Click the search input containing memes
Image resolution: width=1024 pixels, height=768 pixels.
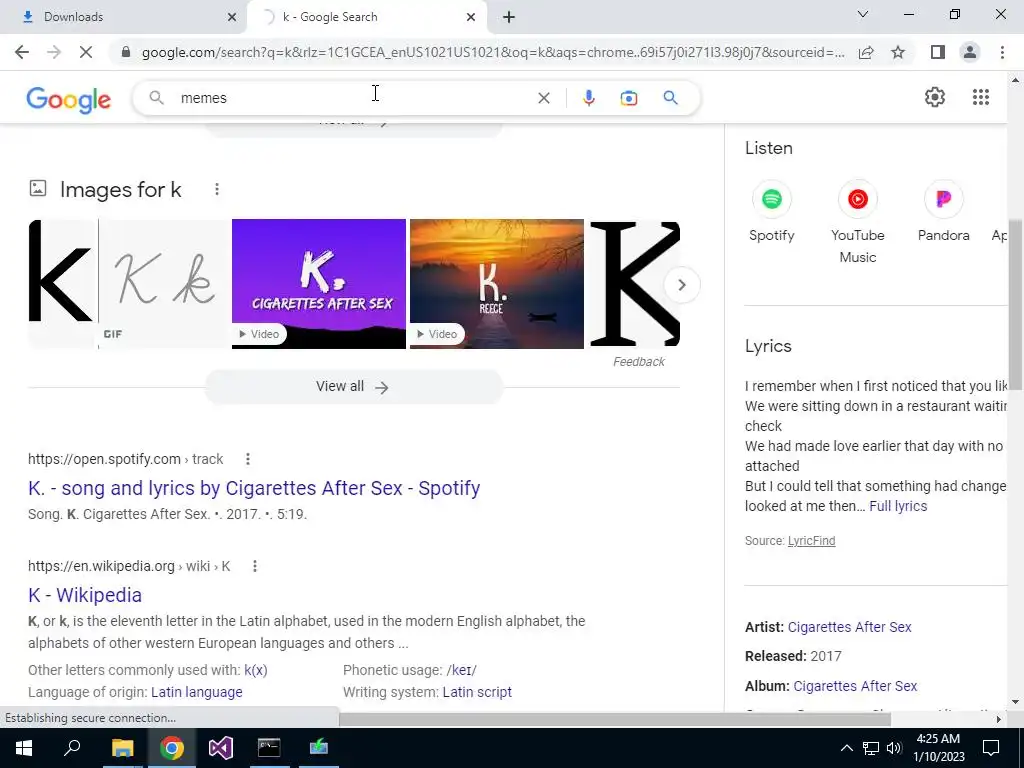coord(353,98)
